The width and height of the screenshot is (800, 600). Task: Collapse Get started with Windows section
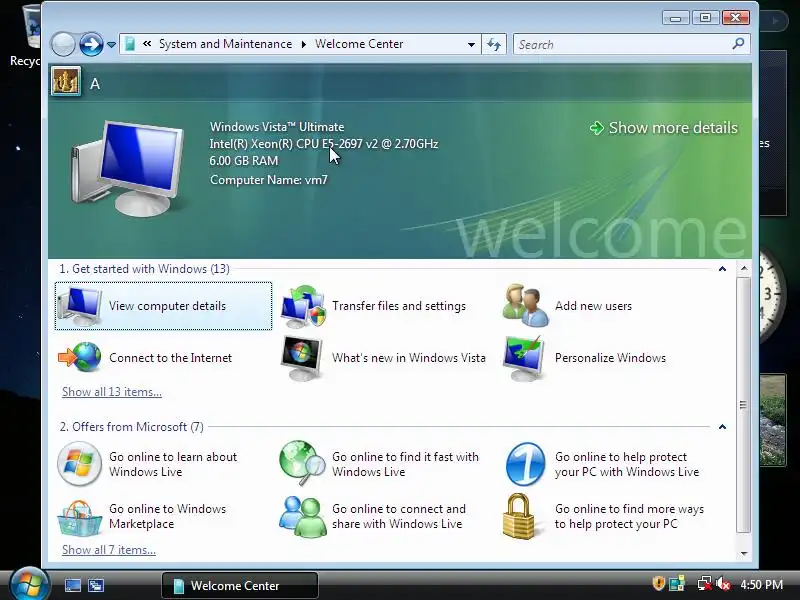click(722, 269)
